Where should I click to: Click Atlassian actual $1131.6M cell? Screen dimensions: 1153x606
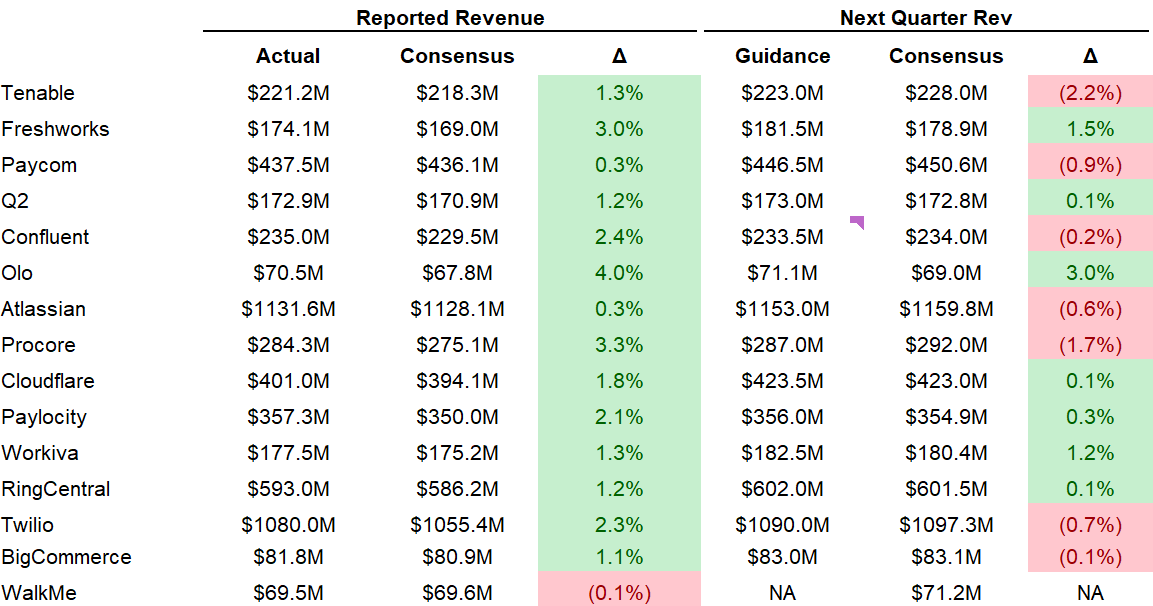pos(288,310)
